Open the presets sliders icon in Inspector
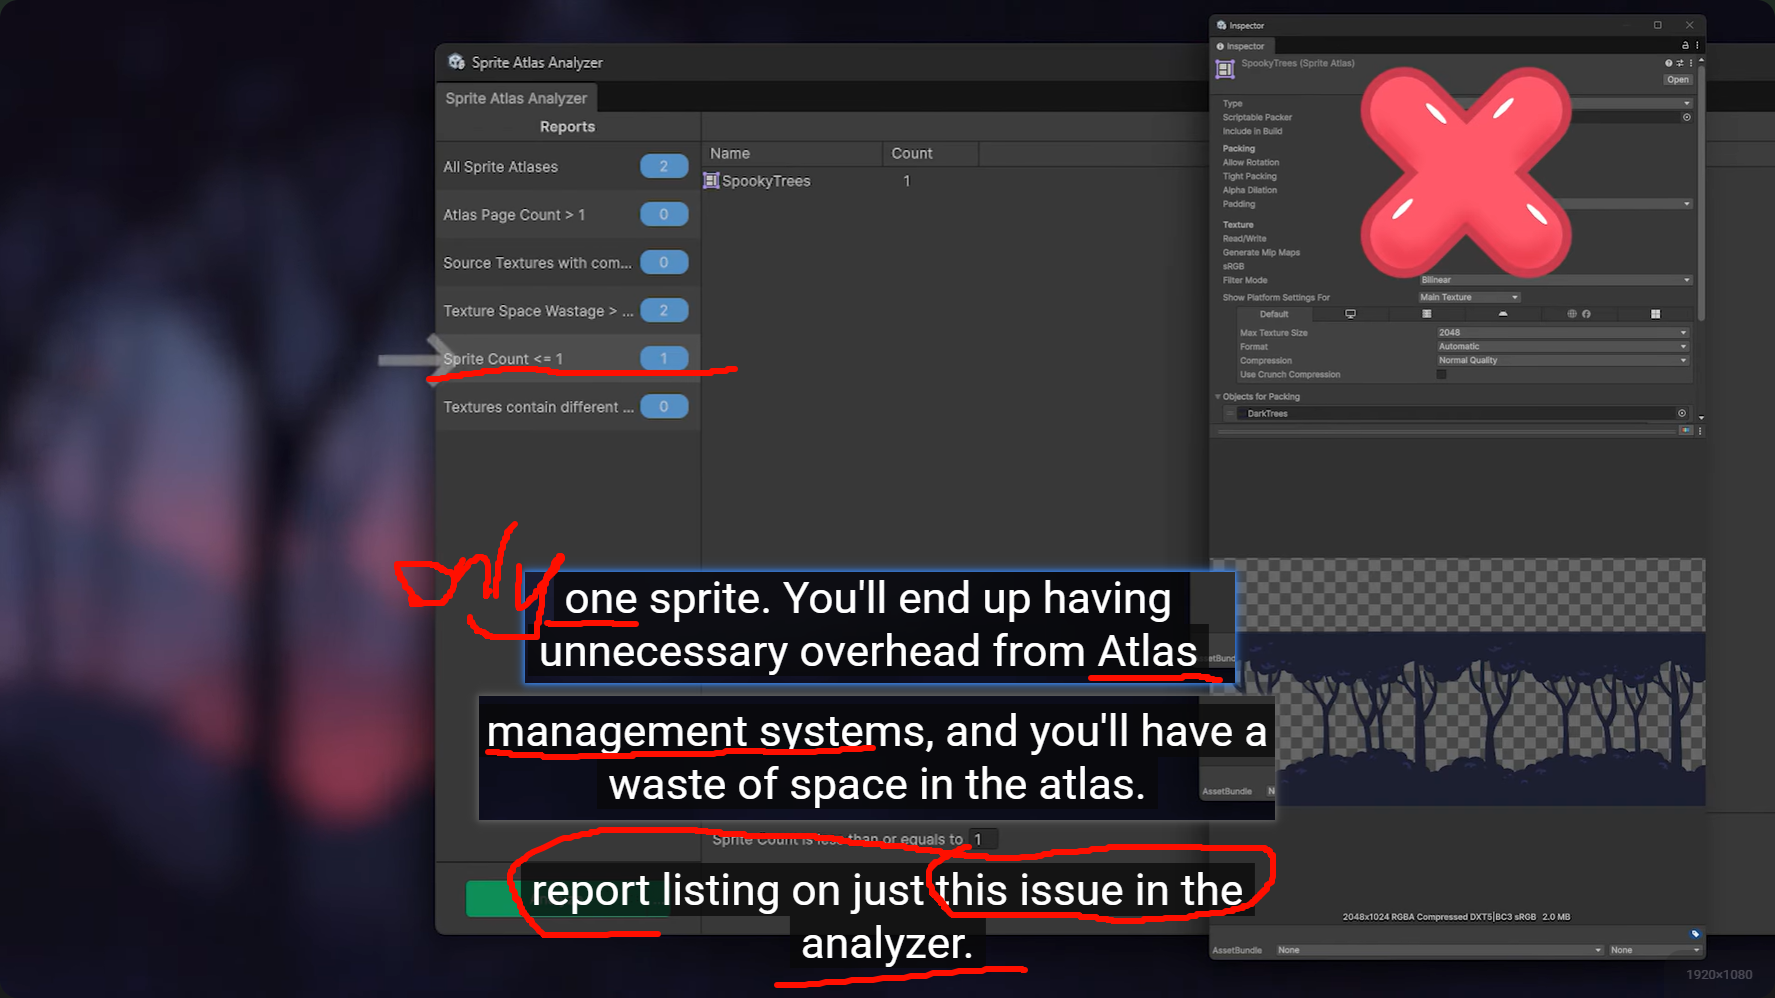The width and height of the screenshot is (1775, 998). click(1680, 63)
